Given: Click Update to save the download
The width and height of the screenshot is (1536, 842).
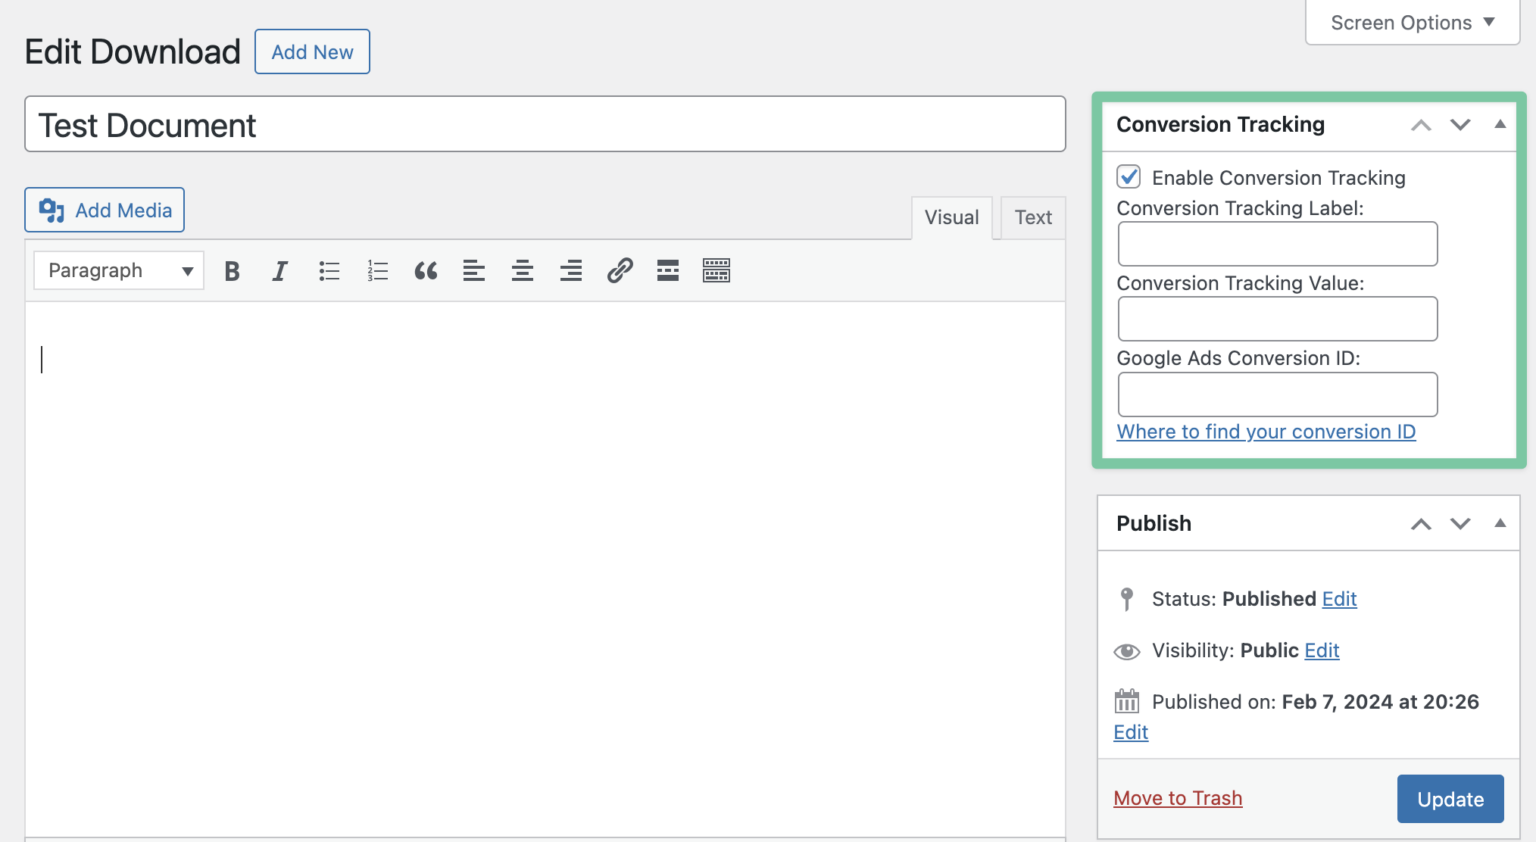Looking at the screenshot, I should point(1450,799).
